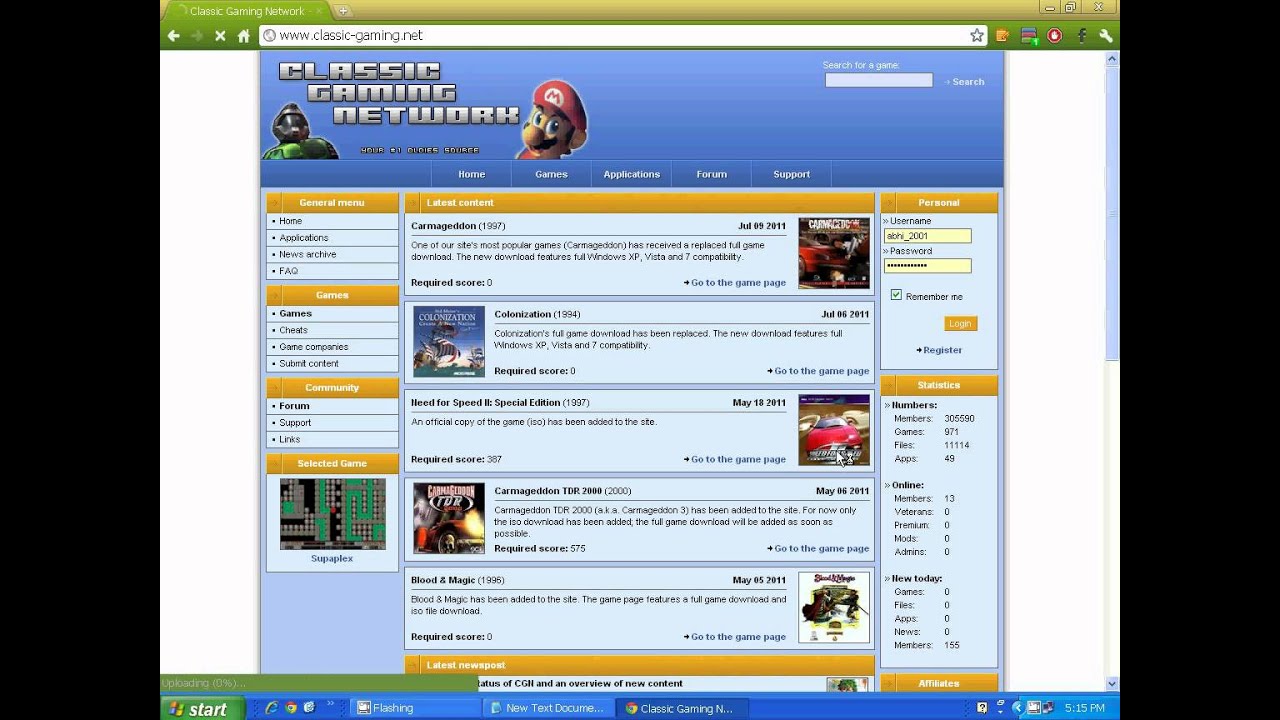The height and width of the screenshot is (720, 1280).
Task: Open the Applications navigation tab
Action: (x=631, y=174)
